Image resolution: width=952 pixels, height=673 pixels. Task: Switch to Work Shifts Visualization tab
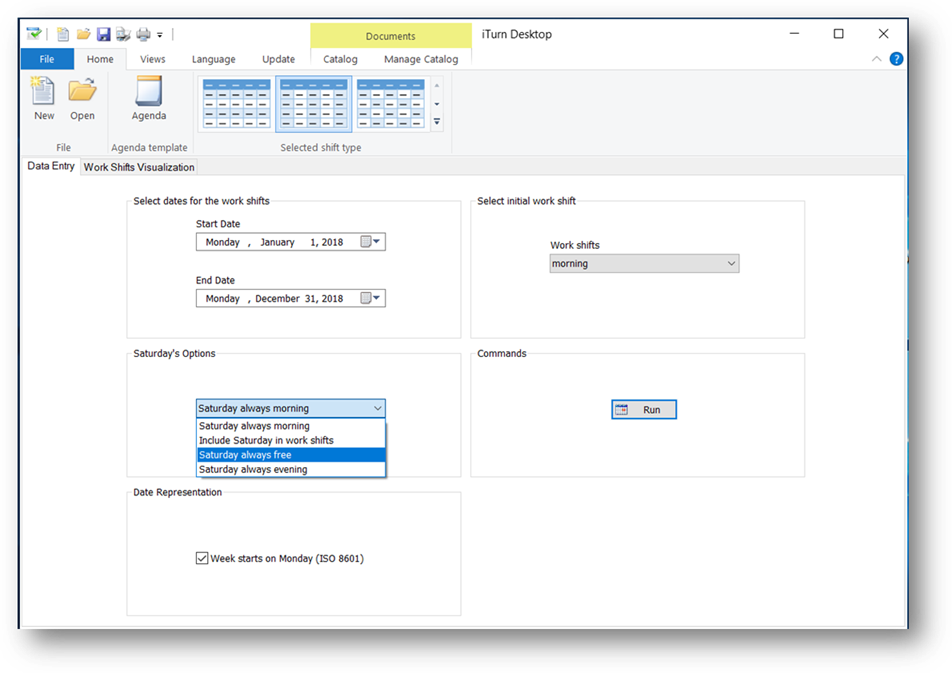[139, 167]
